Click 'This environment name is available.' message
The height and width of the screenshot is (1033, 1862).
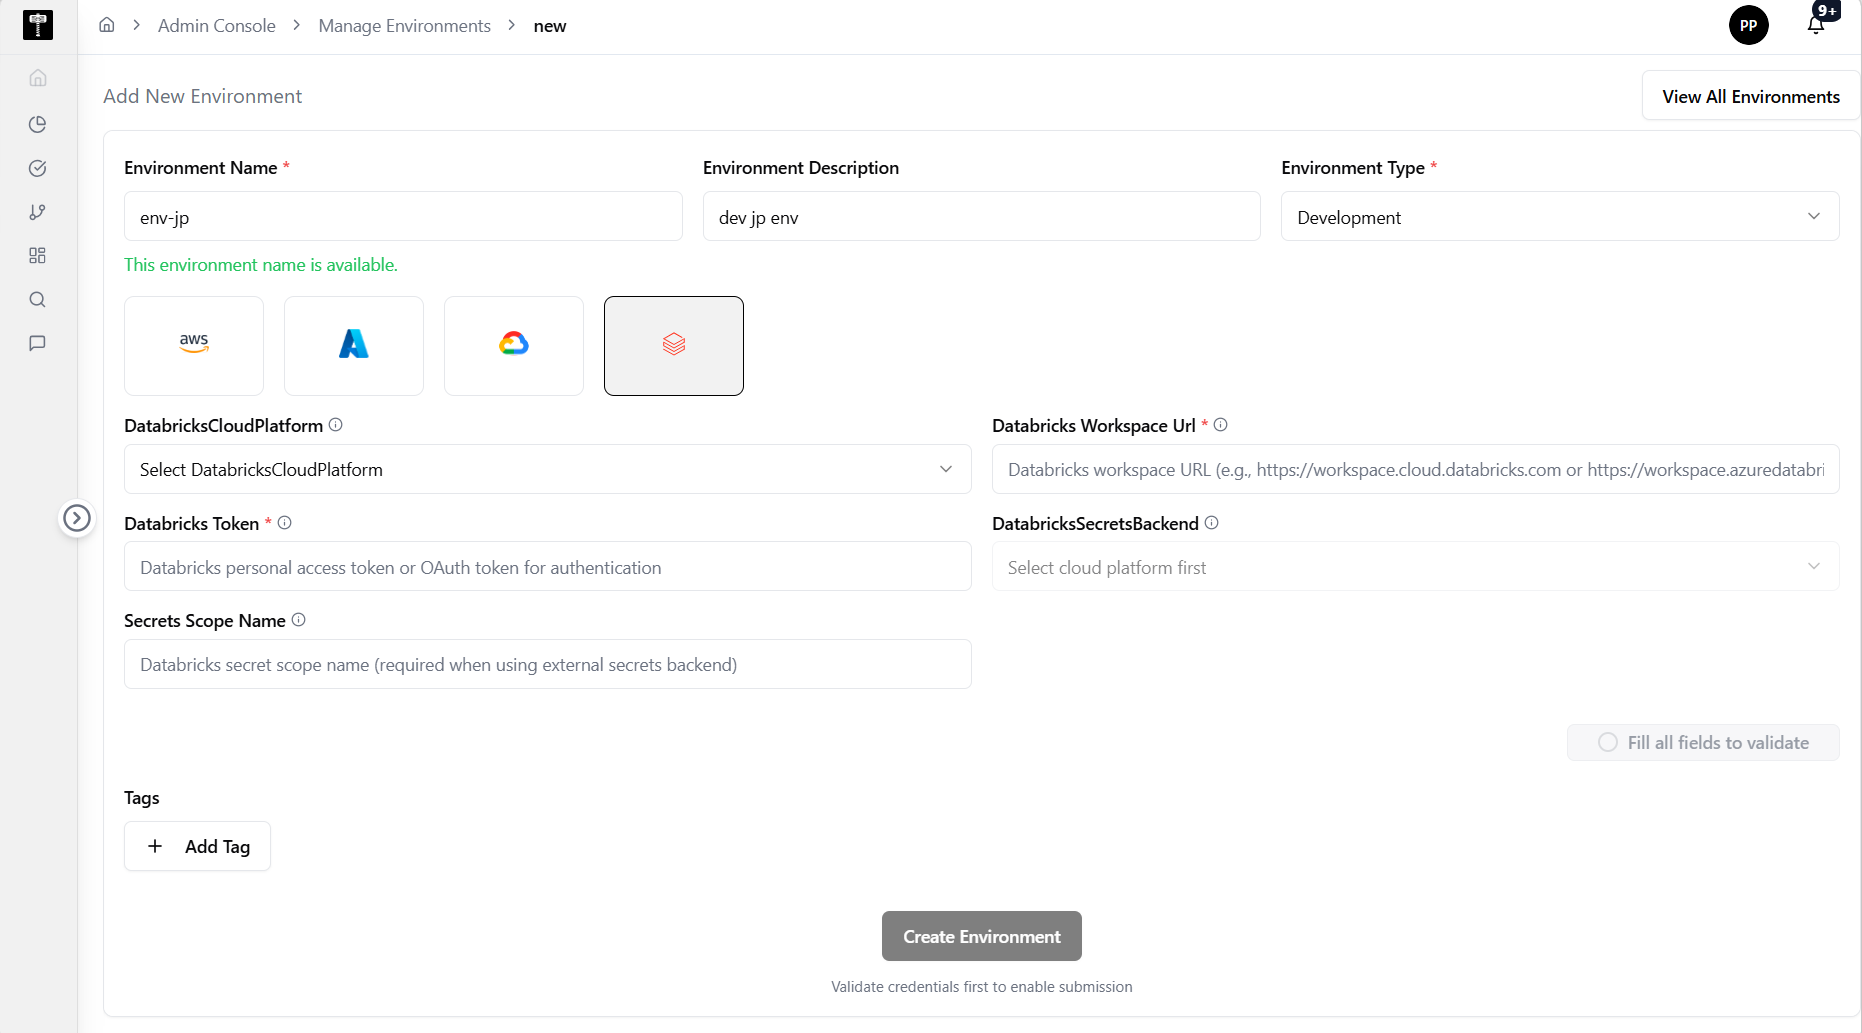261,265
